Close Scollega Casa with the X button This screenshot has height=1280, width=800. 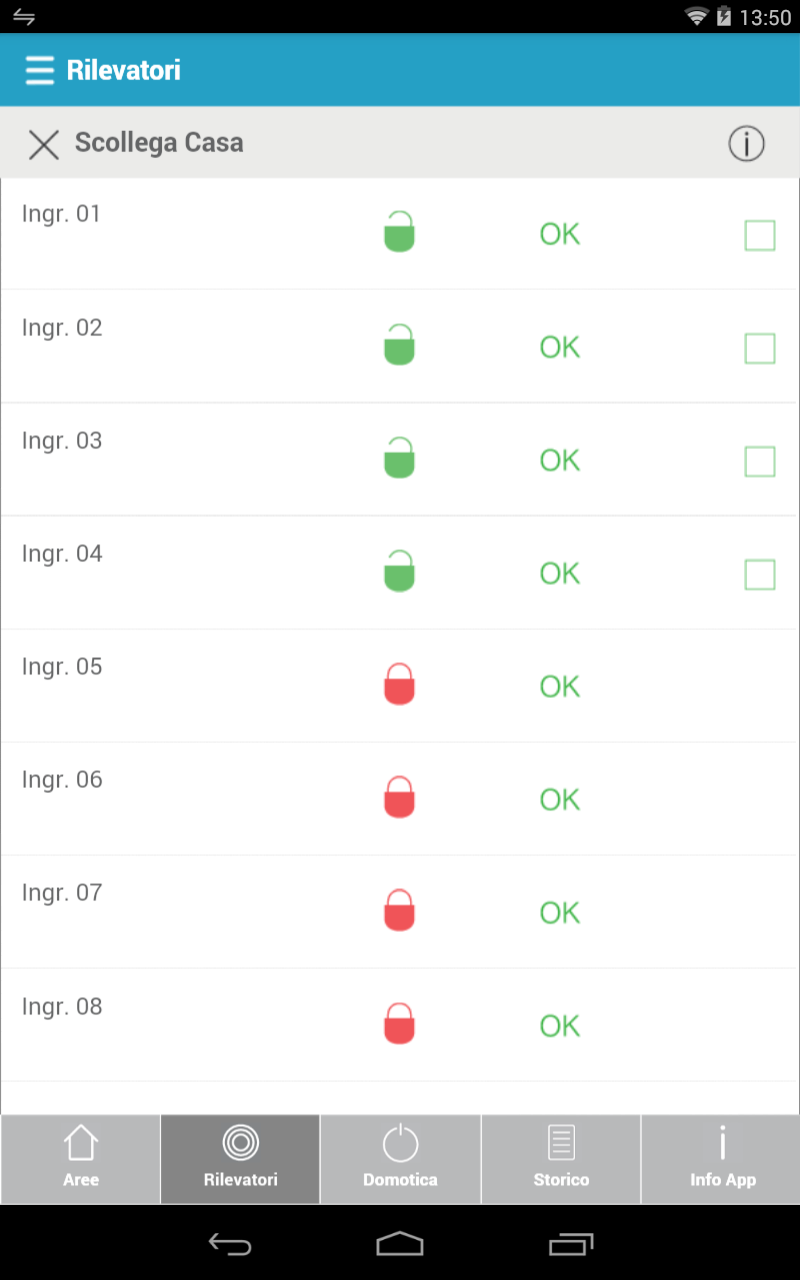pos(44,144)
